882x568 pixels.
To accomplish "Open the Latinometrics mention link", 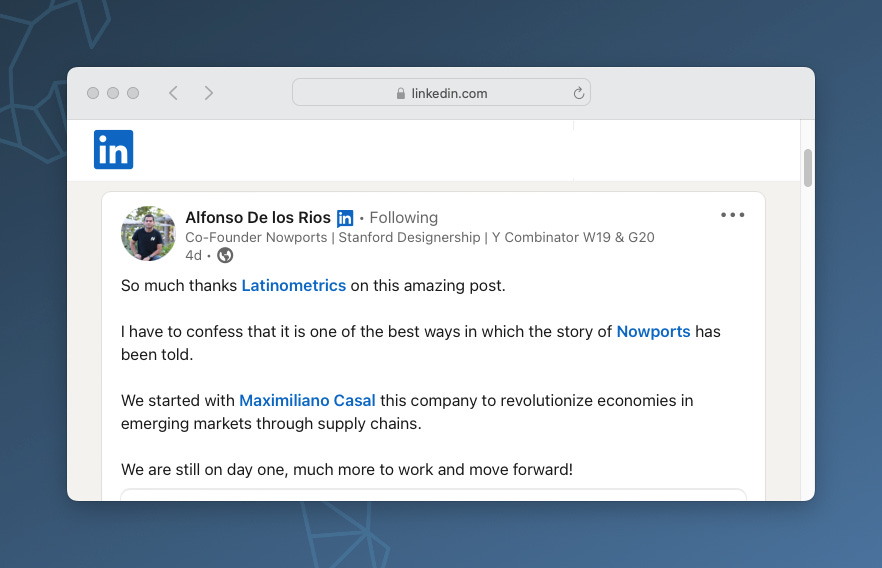I will pyautogui.click(x=294, y=286).
